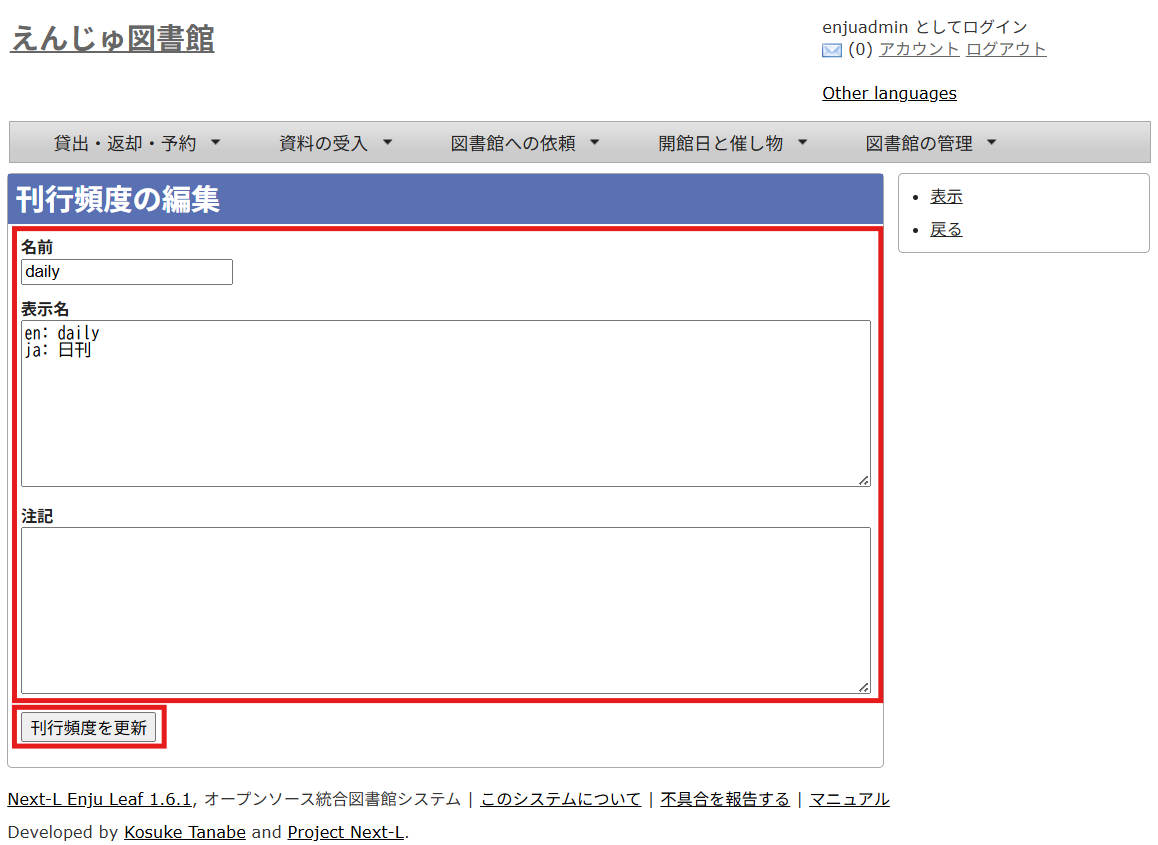Expand the 図書館の管理 menu
The height and width of the screenshot is (845, 1158).
pyautogui.click(x=931, y=143)
